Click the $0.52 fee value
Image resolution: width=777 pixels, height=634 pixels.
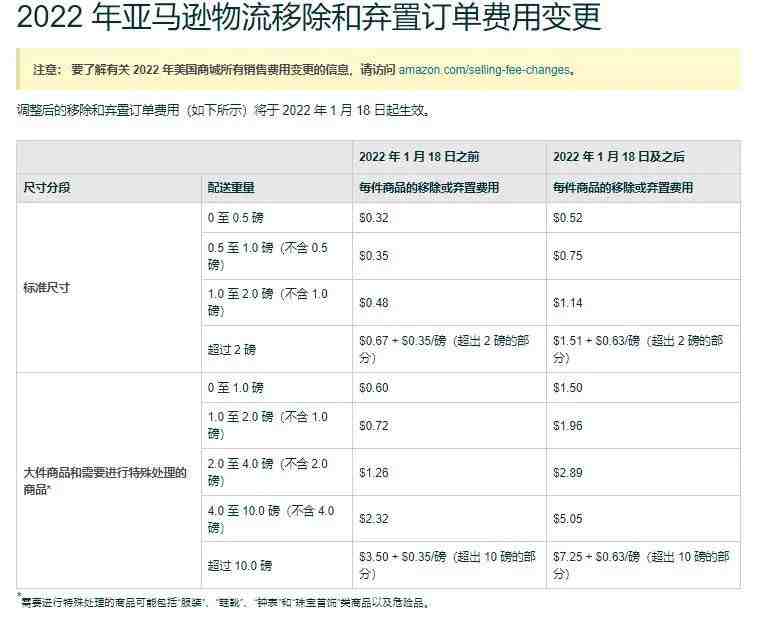tap(568, 218)
